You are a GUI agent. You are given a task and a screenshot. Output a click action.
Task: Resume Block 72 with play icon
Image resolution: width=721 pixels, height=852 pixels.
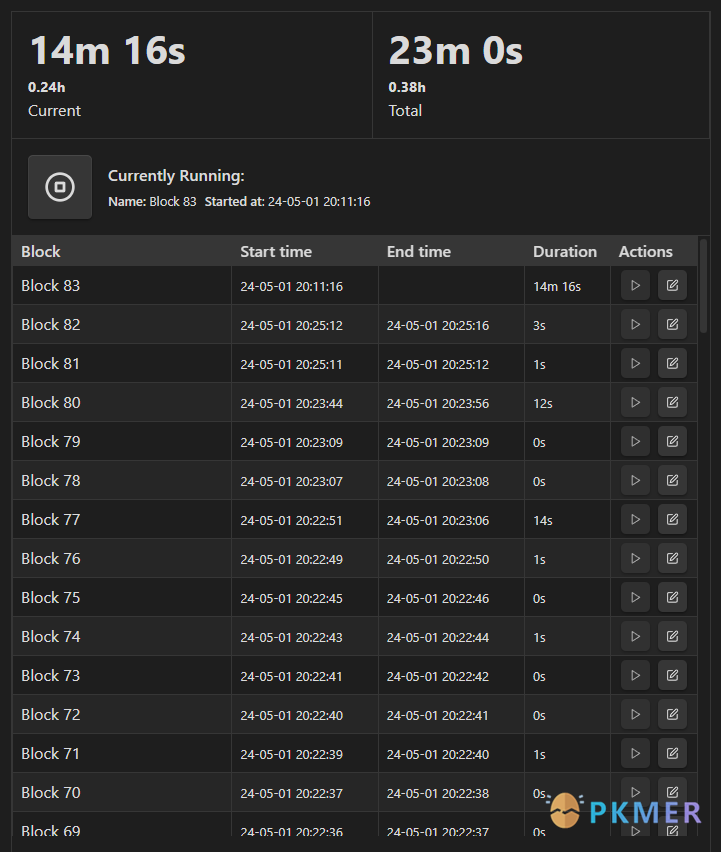635,715
